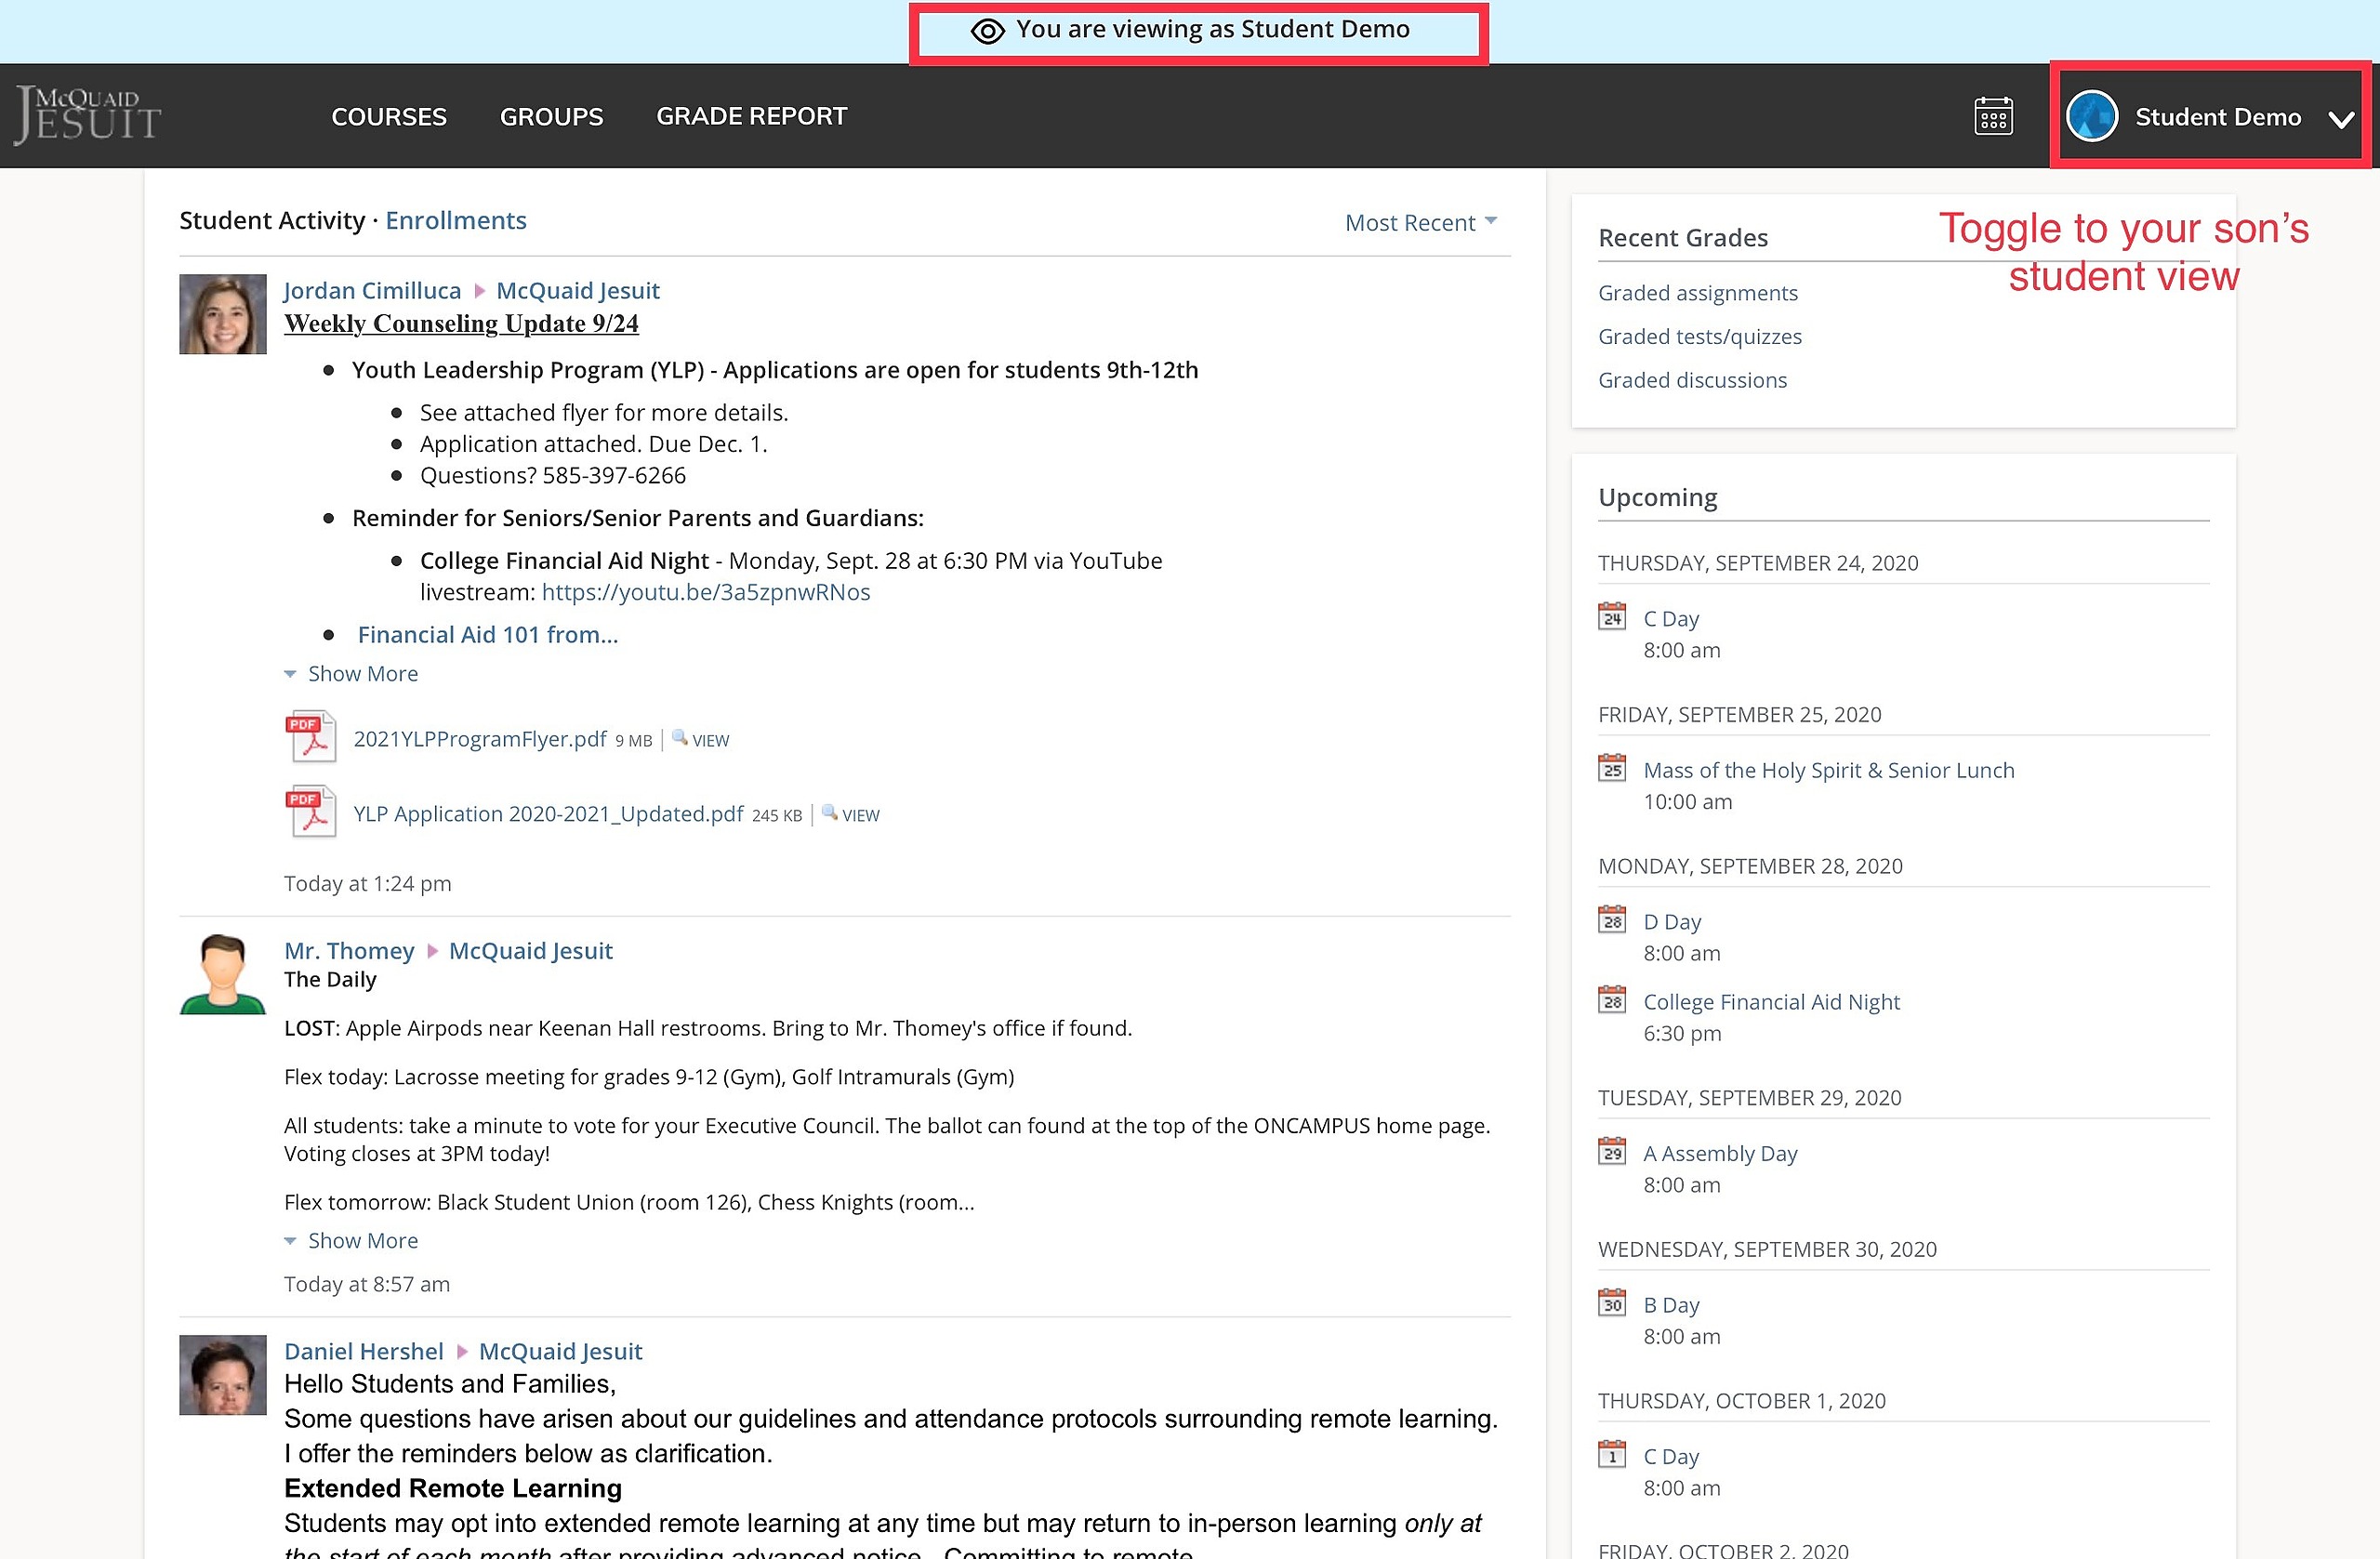Click the College Financial Aid Night calendar icon
The width and height of the screenshot is (2380, 1559).
[x=1612, y=1001]
